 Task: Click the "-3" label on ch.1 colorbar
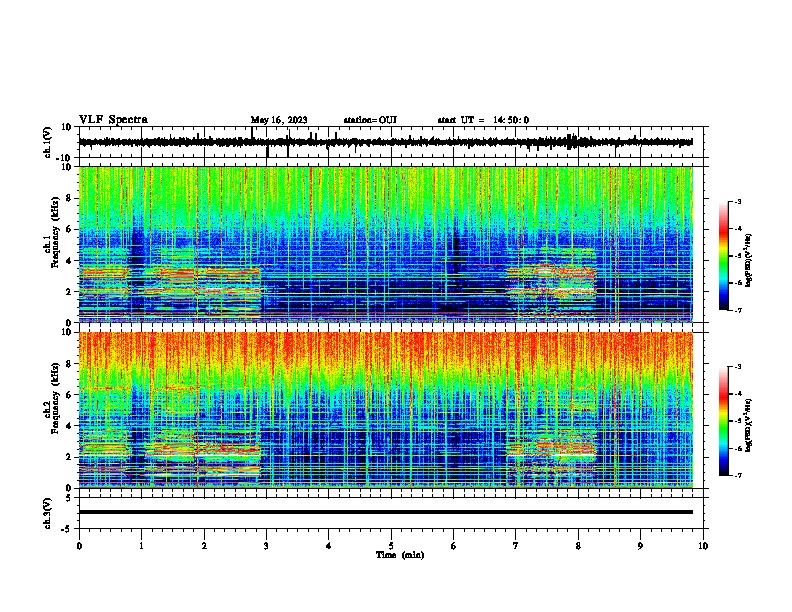pos(737,201)
